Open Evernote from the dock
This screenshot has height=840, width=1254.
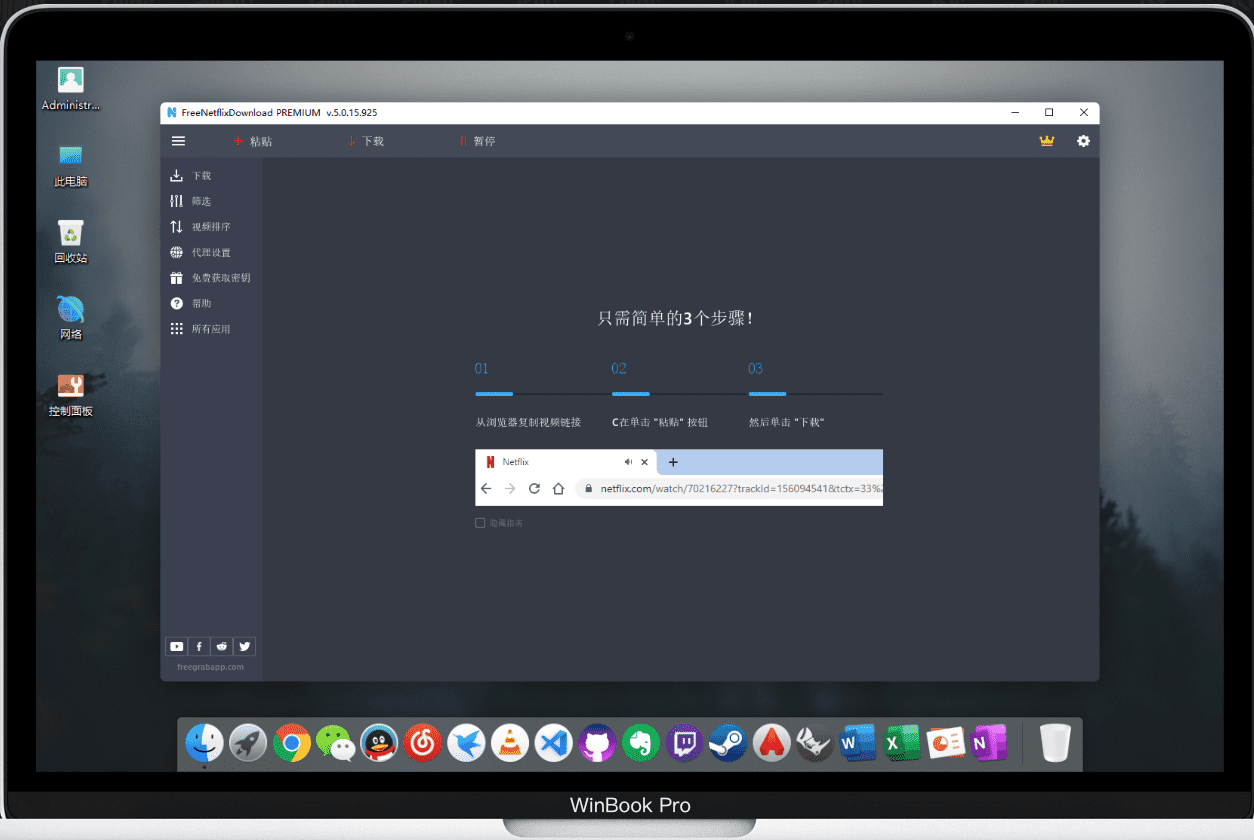pos(641,743)
